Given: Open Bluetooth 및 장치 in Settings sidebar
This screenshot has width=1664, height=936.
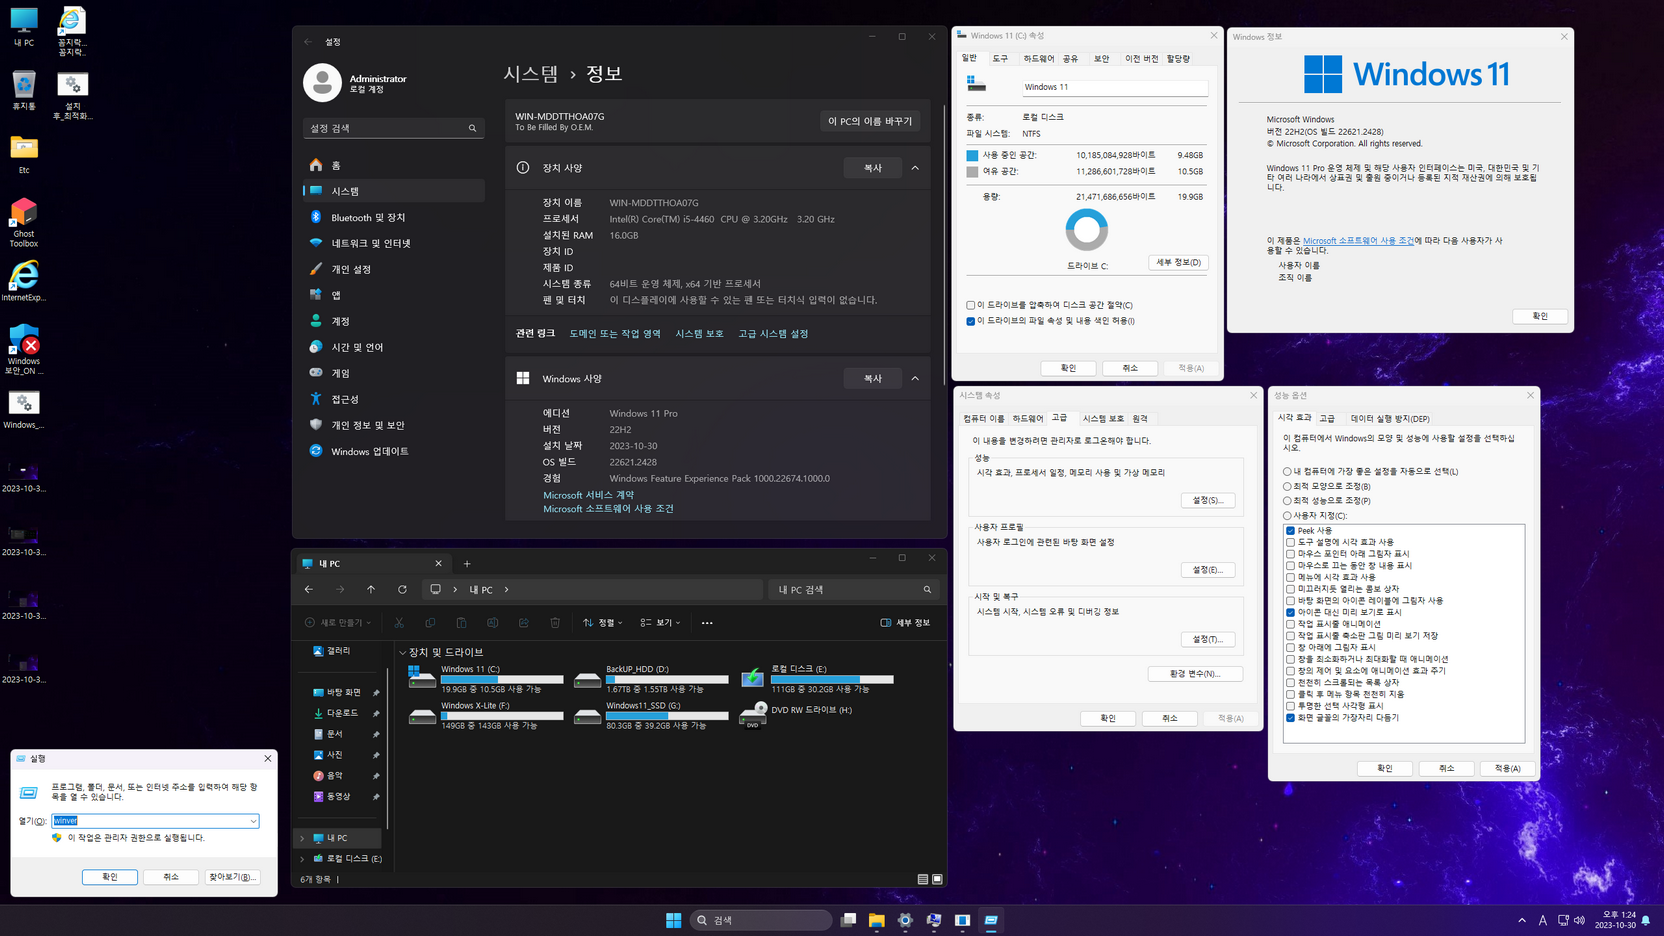Looking at the screenshot, I should point(394,217).
